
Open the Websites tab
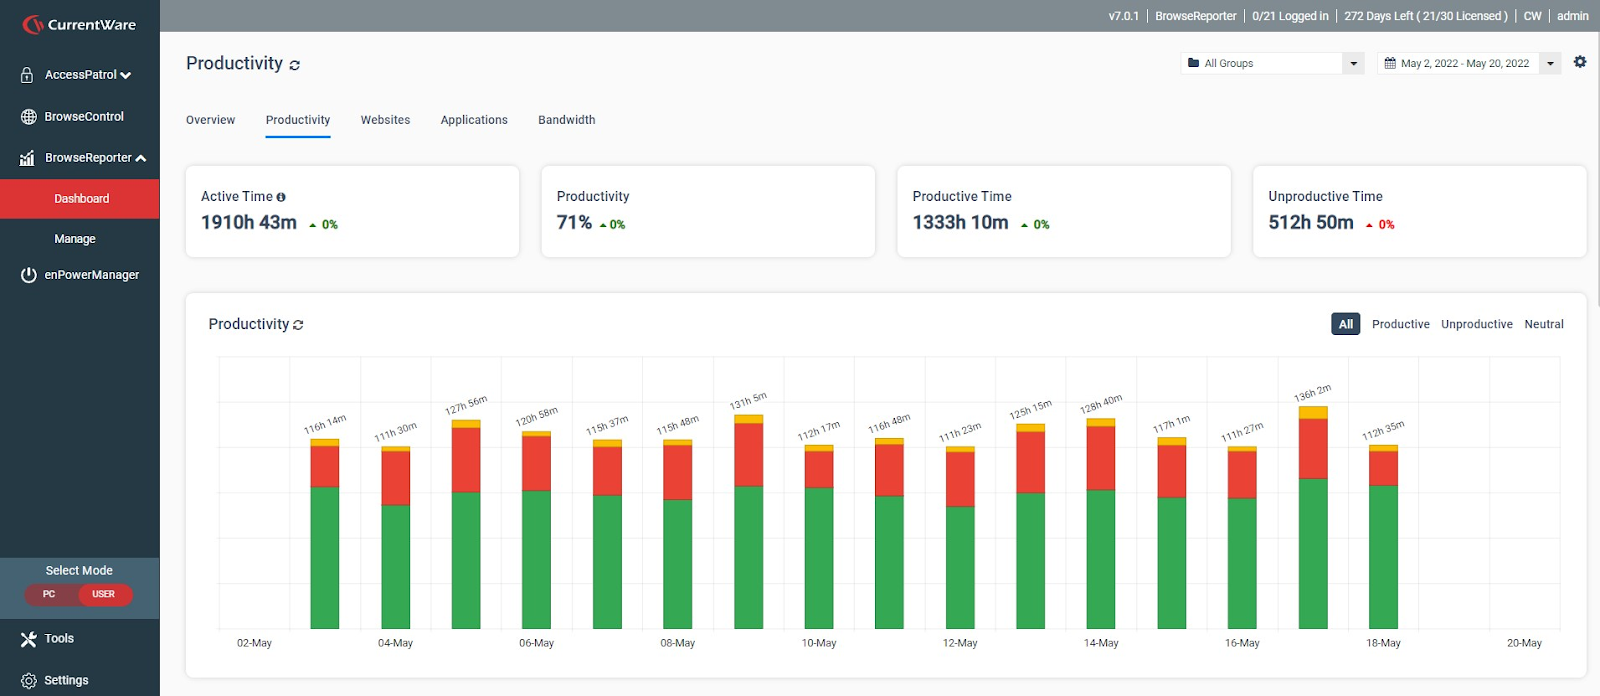tap(385, 120)
